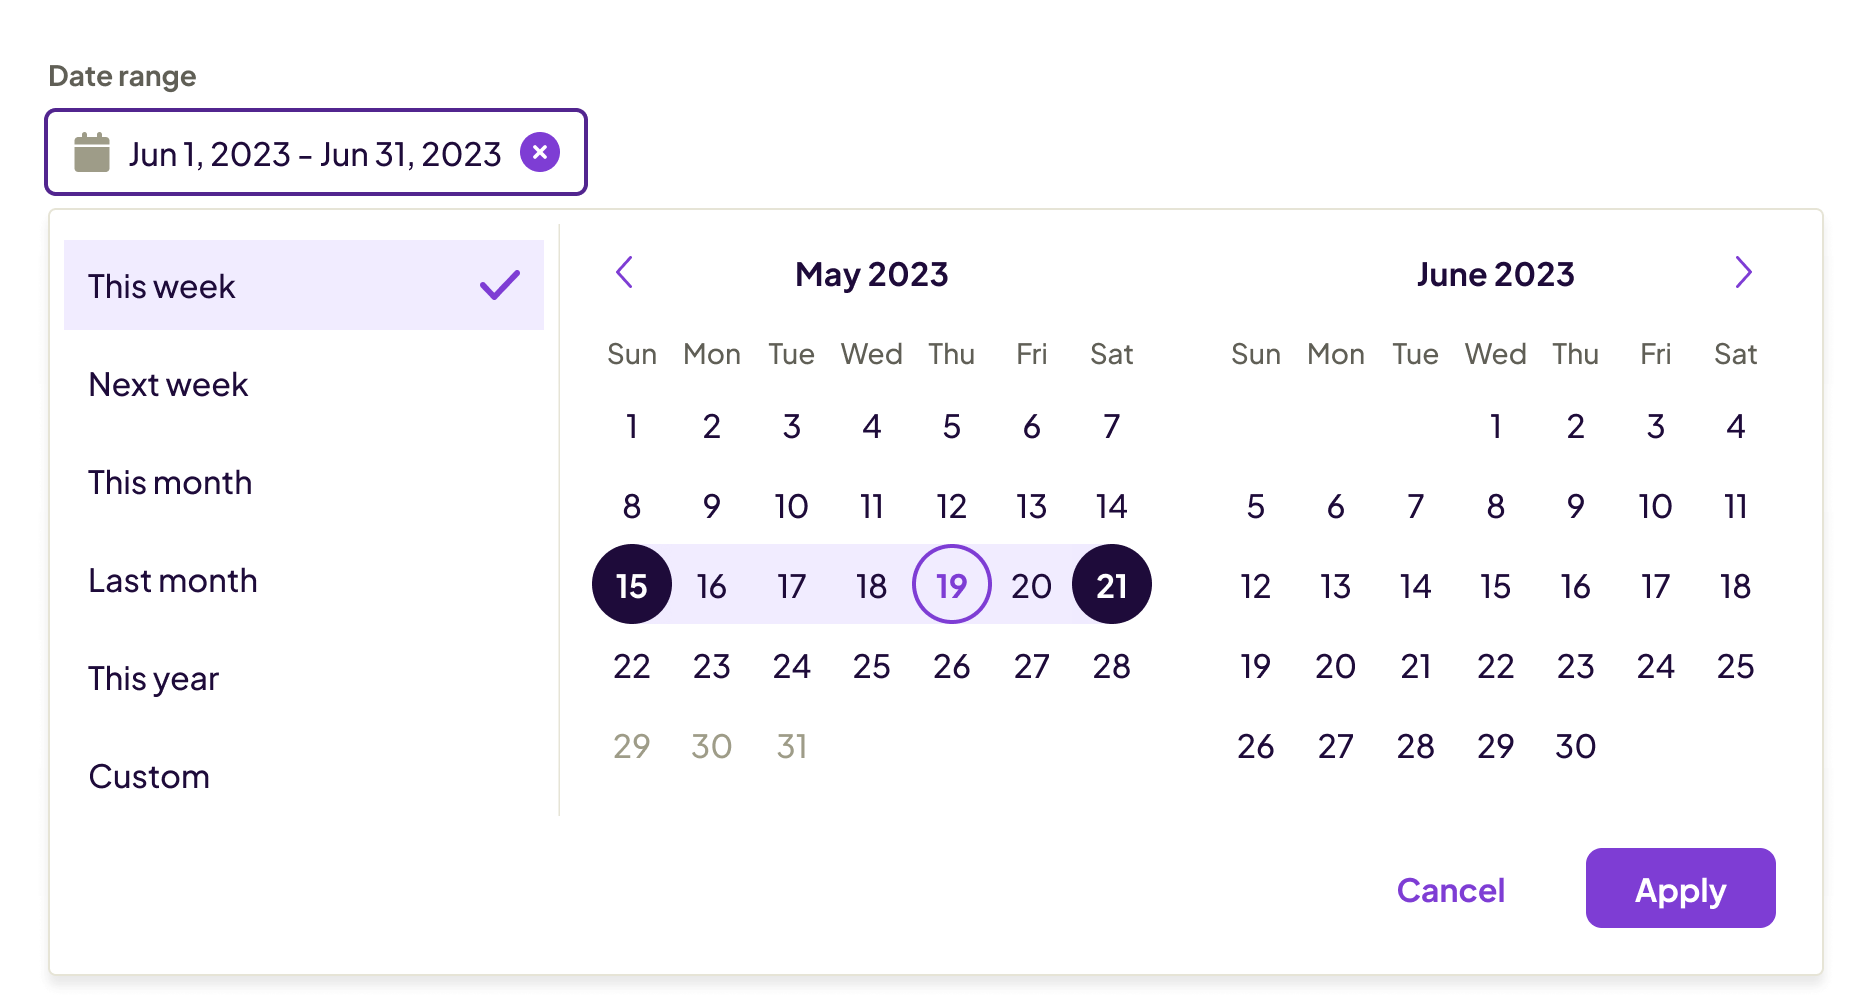The width and height of the screenshot is (1860, 1008).
Task: Go to previous month with left chevron
Action: point(625,272)
